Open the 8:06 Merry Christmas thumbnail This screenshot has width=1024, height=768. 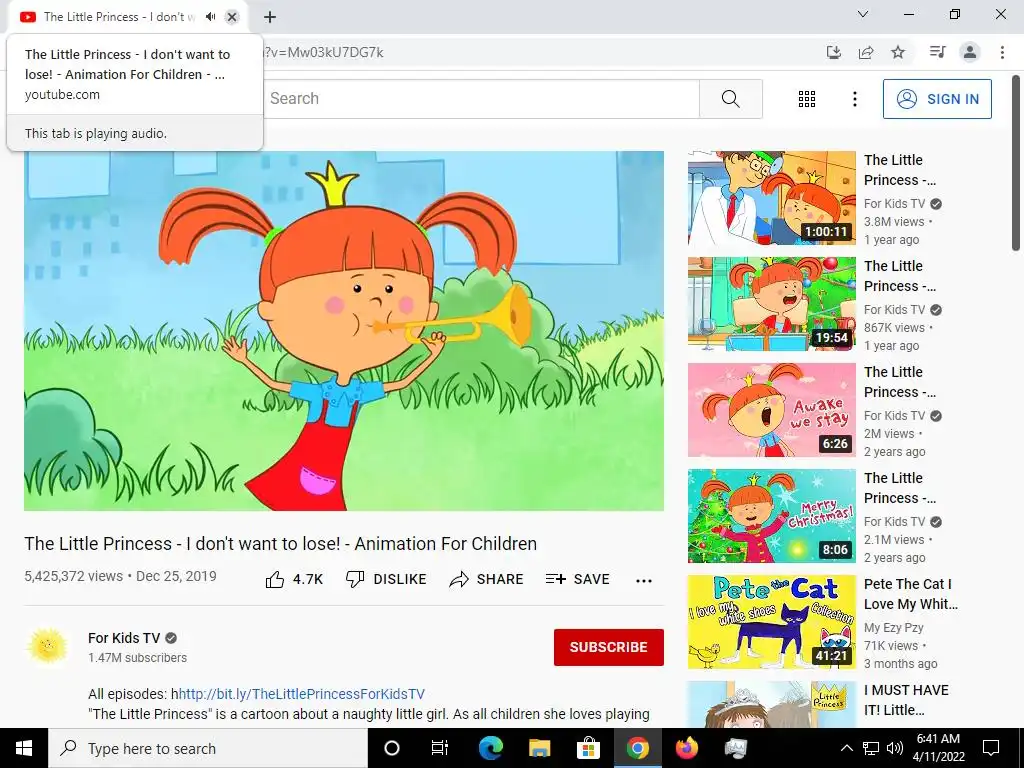click(x=772, y=516)
